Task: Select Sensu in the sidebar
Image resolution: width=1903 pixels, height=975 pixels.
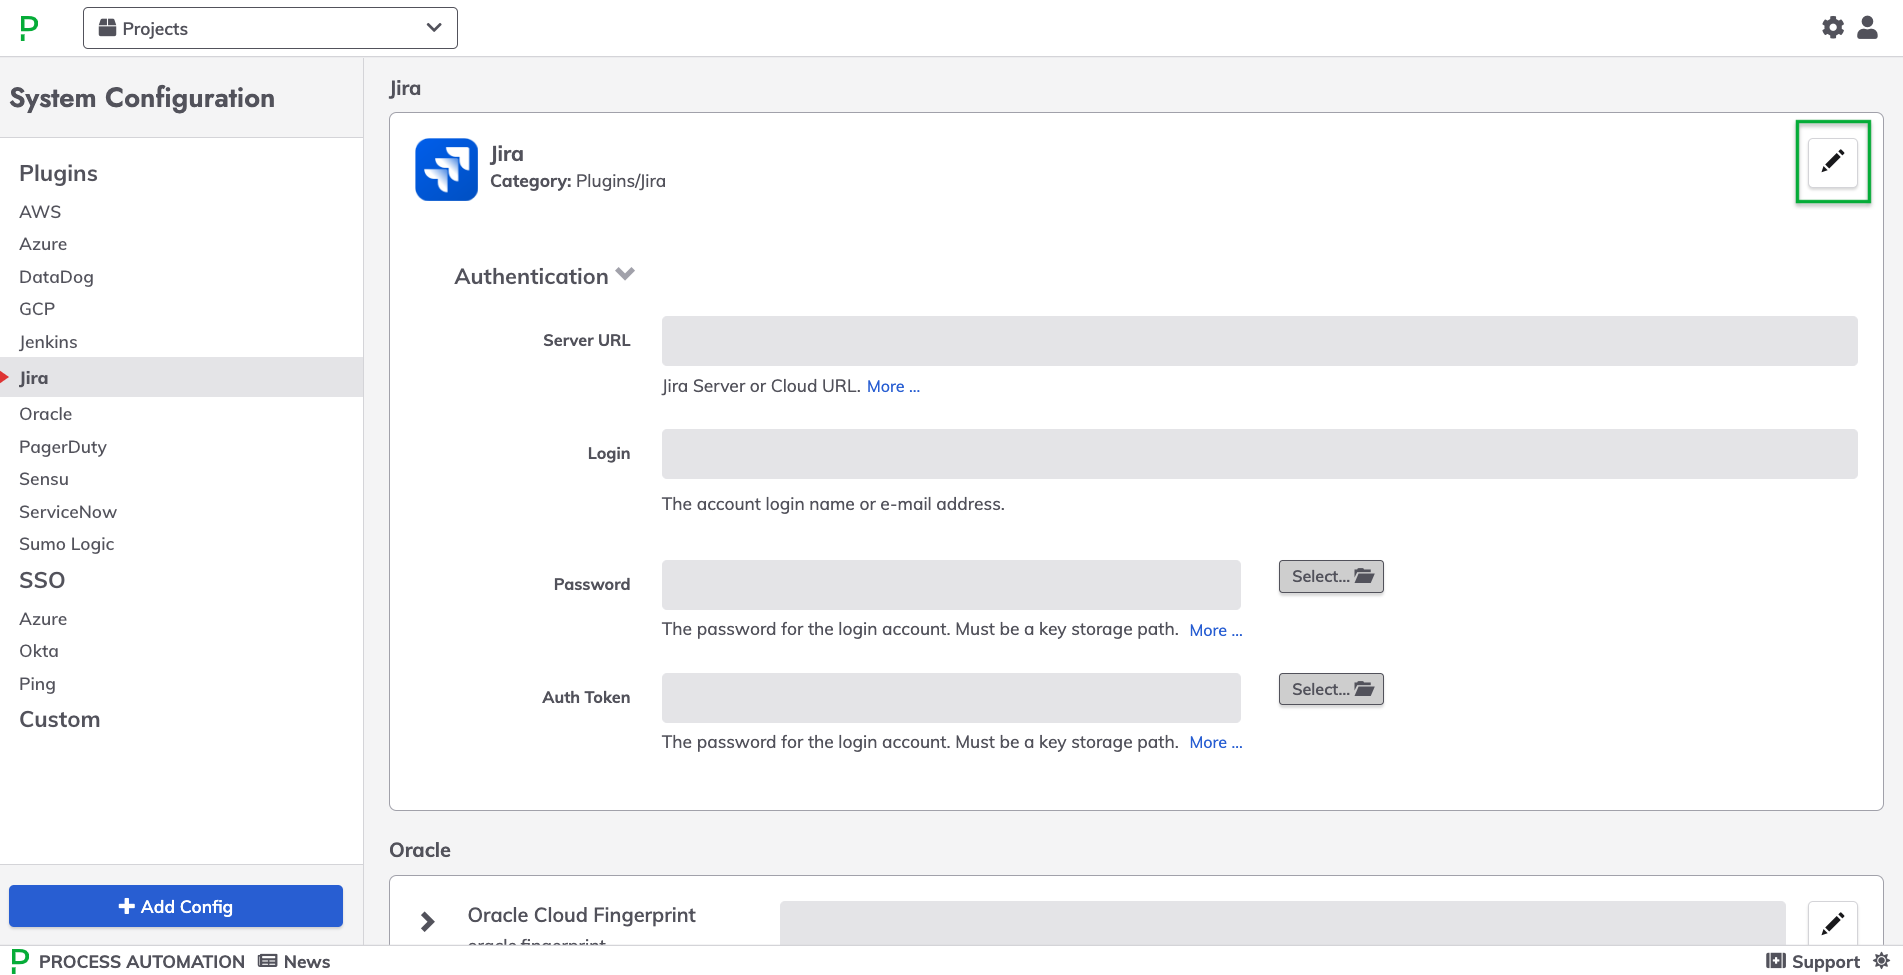Action: [44, 479]
